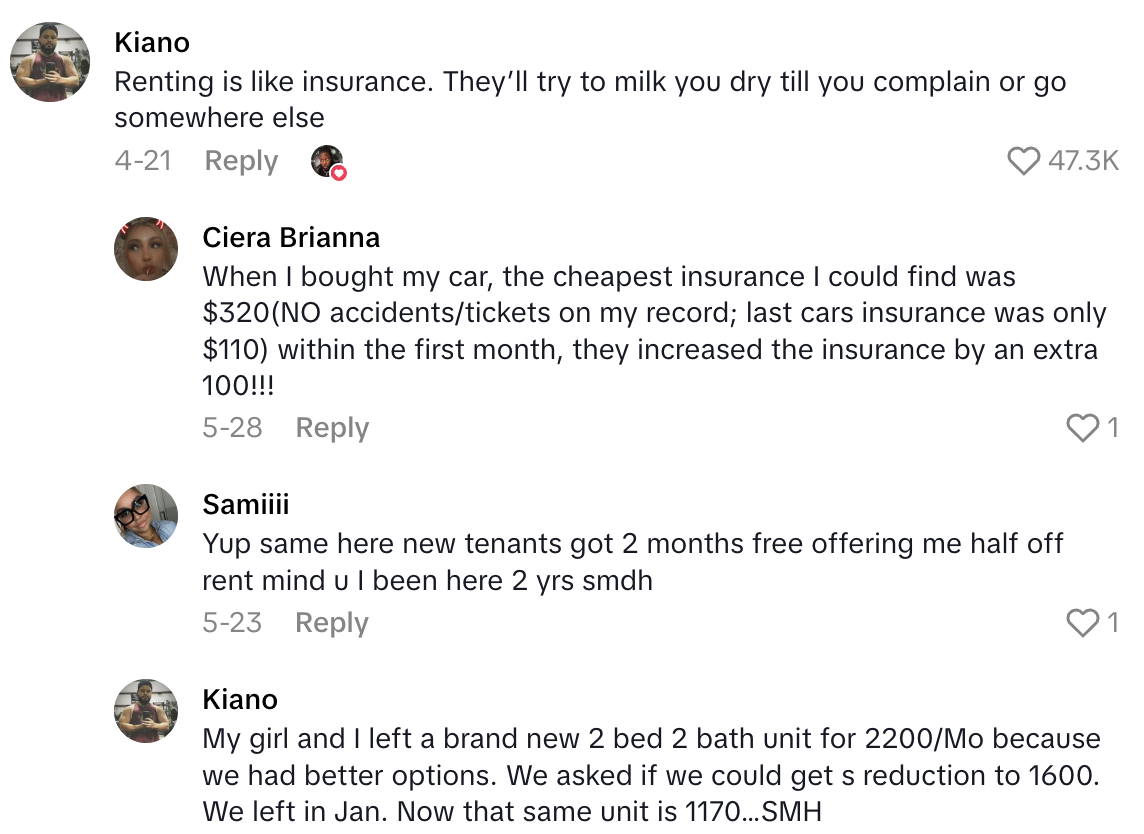Click the 5-23 timestamp under Samiiii's comment
Viewport: 1144px width, 834px height.
pos(230,623)
